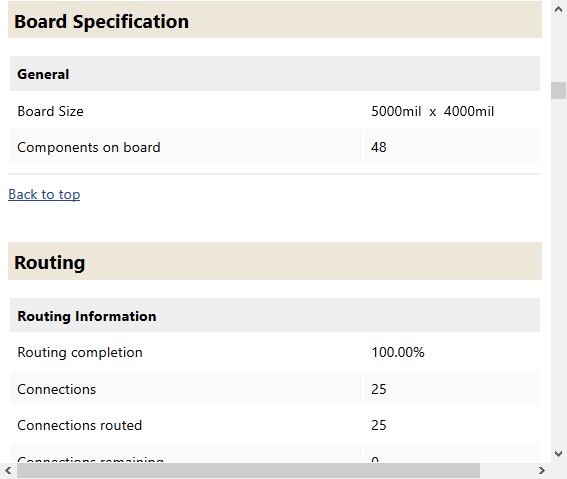This screenshot has height=479, width=567.
Task: Click the Components on board label
Action: pyautogui.click(x=89, y=147)
